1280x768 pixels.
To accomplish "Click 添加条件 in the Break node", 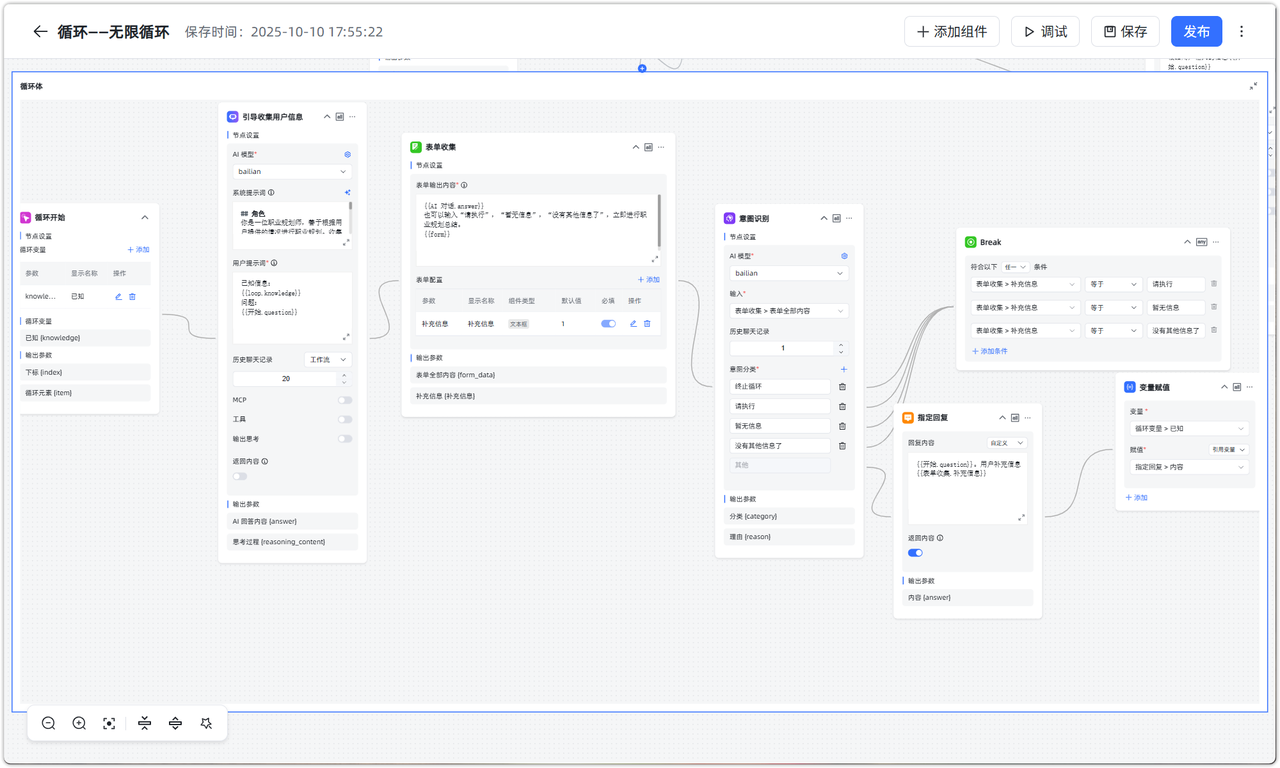I will click(x=990, y=351).
